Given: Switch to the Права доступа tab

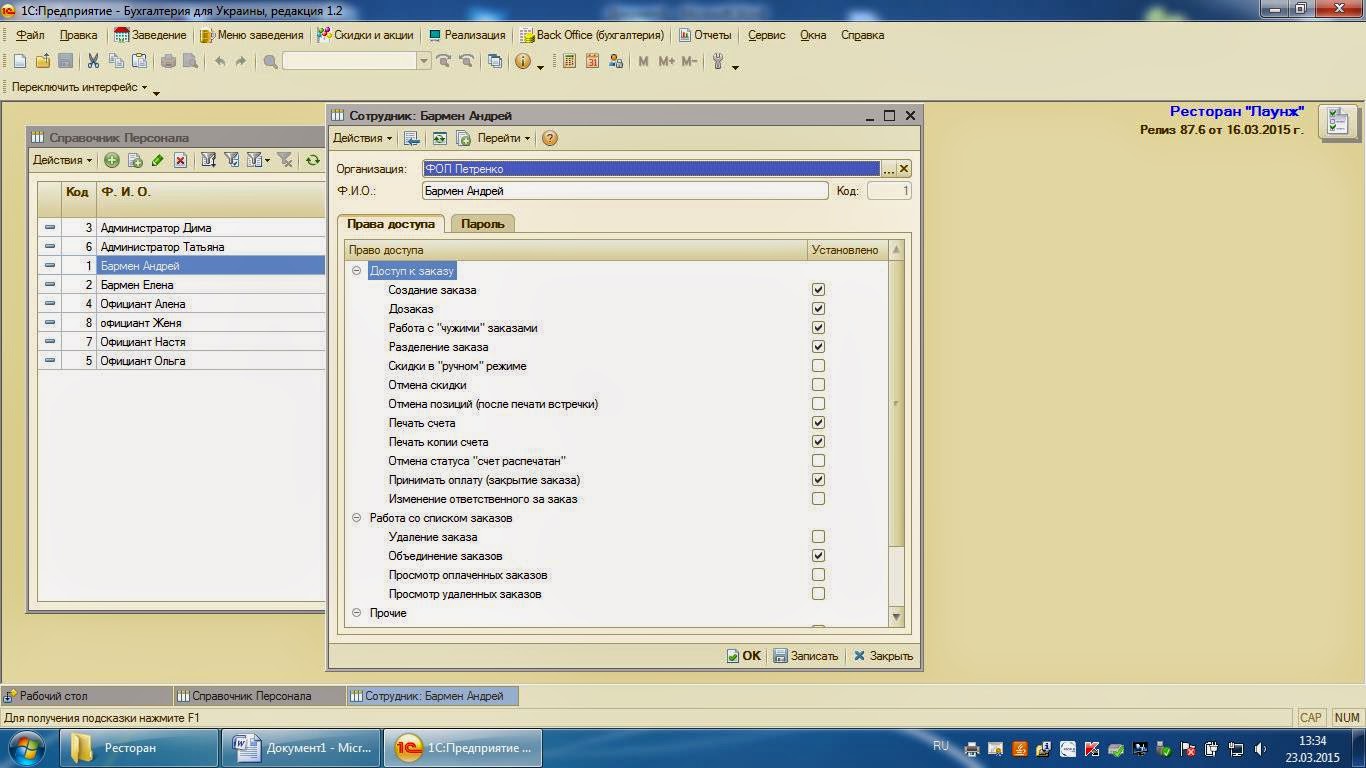Looking at the screenshot, I should pyautogui.click(x=391, y=224).
